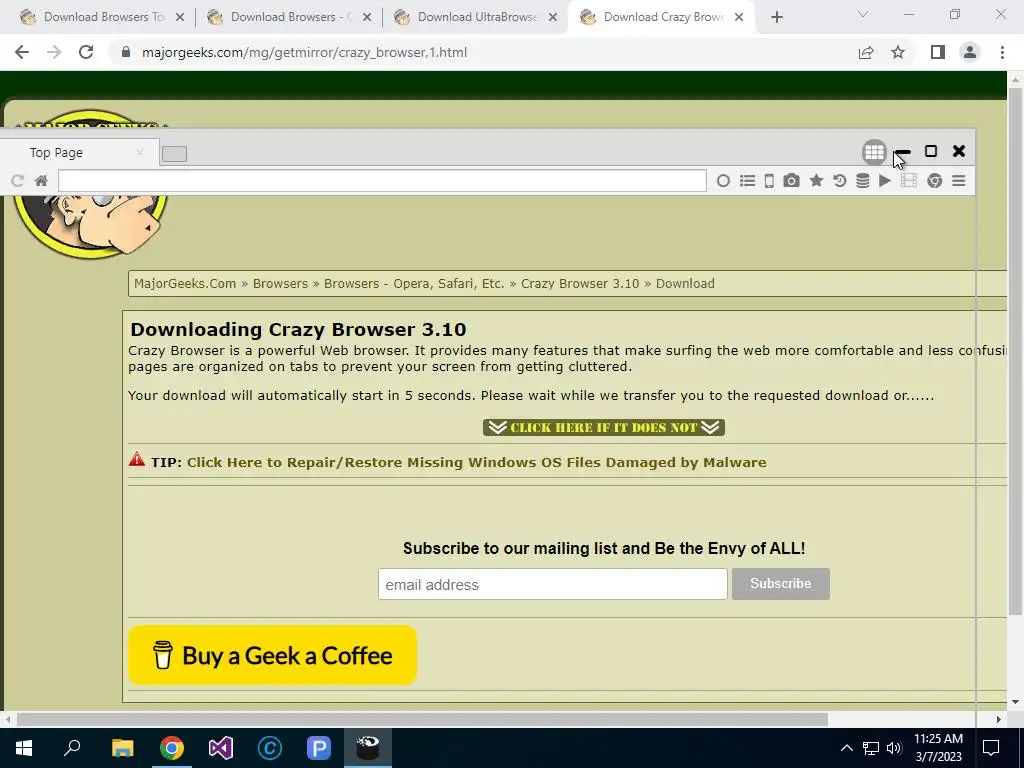Viewport: 1024px width, 768px height.
Task: Click the home icon in overlay browser
Action: coord(41,181)
